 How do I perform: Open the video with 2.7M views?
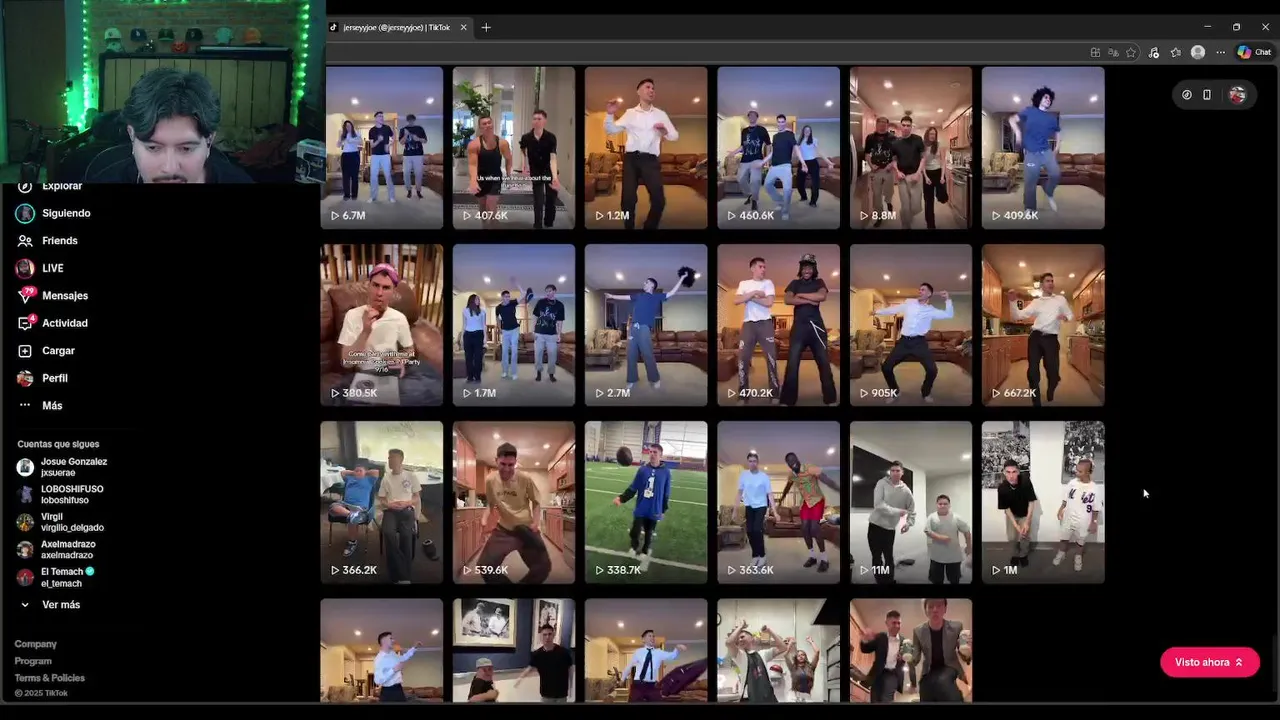646,325
